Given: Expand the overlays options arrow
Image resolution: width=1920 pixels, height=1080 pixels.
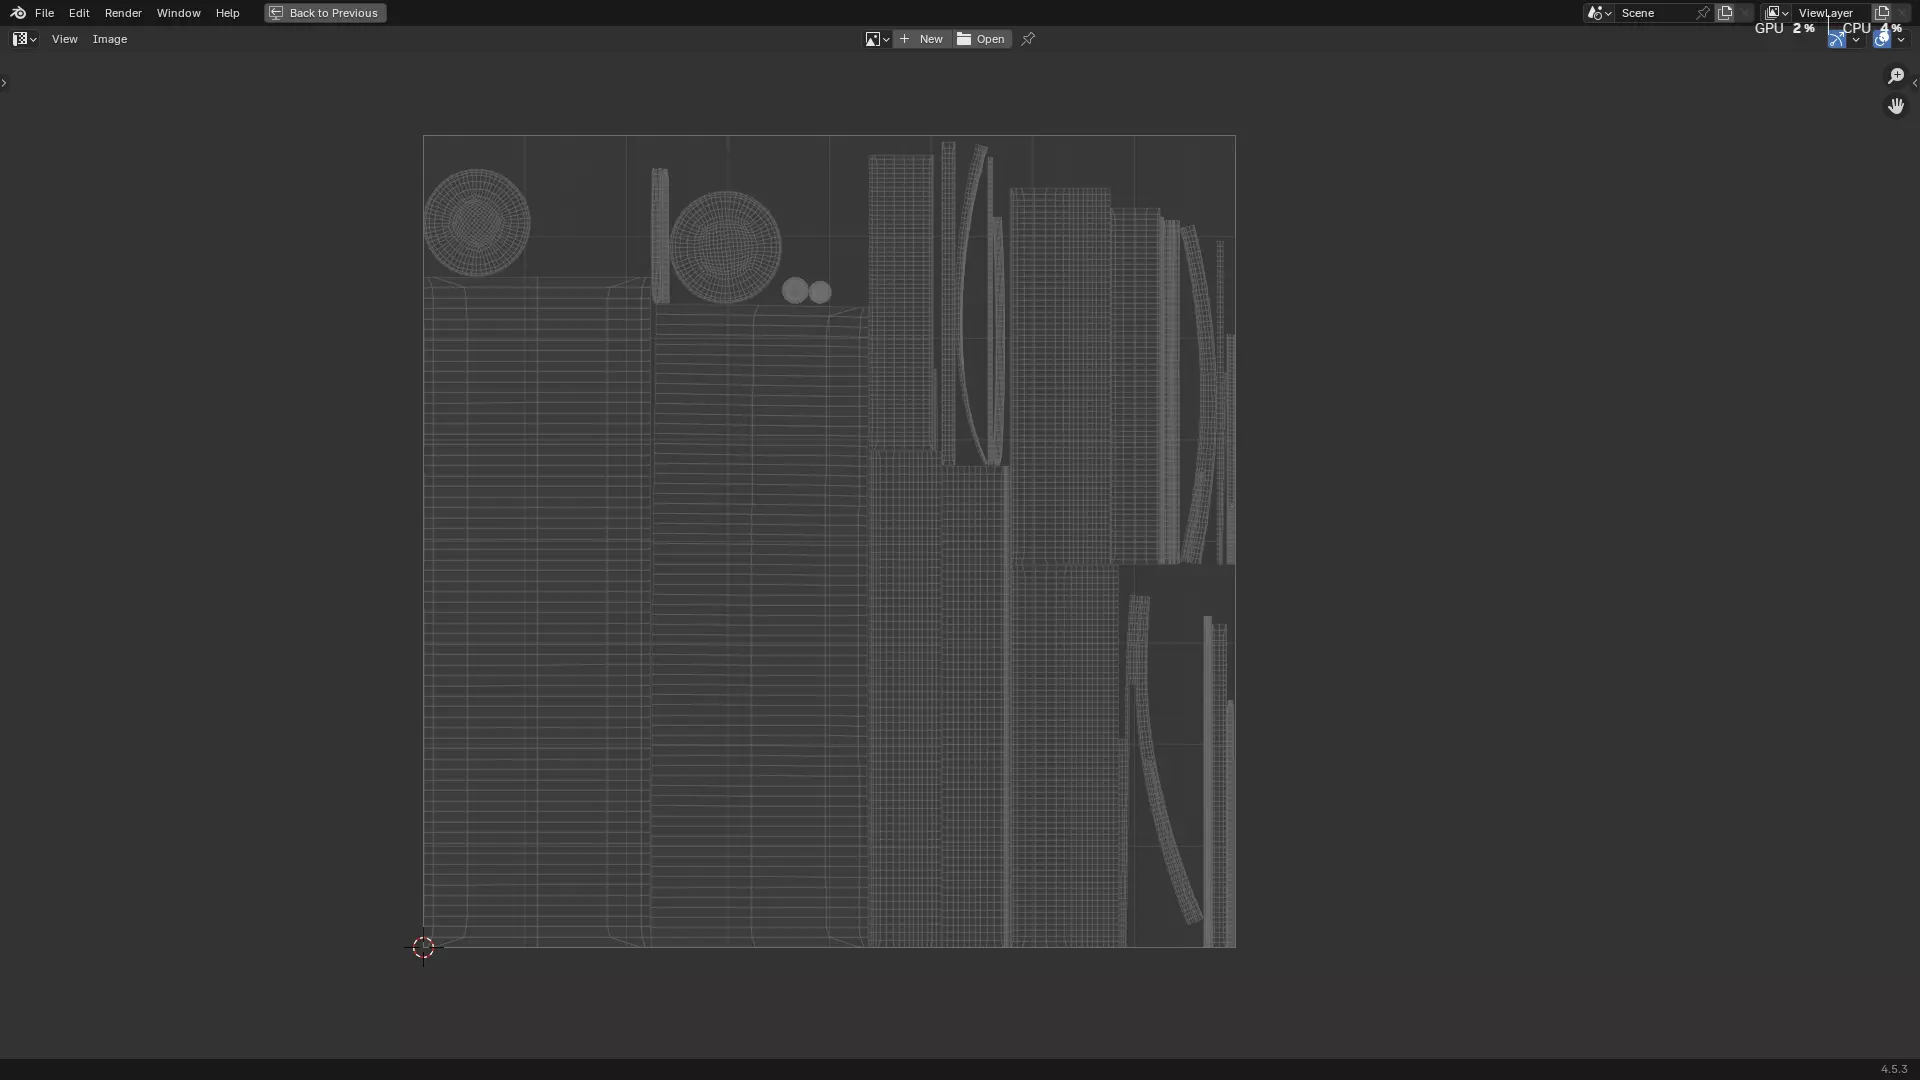Looking at the screenshot, I should pyautogui.click(x=1901, y=40).
